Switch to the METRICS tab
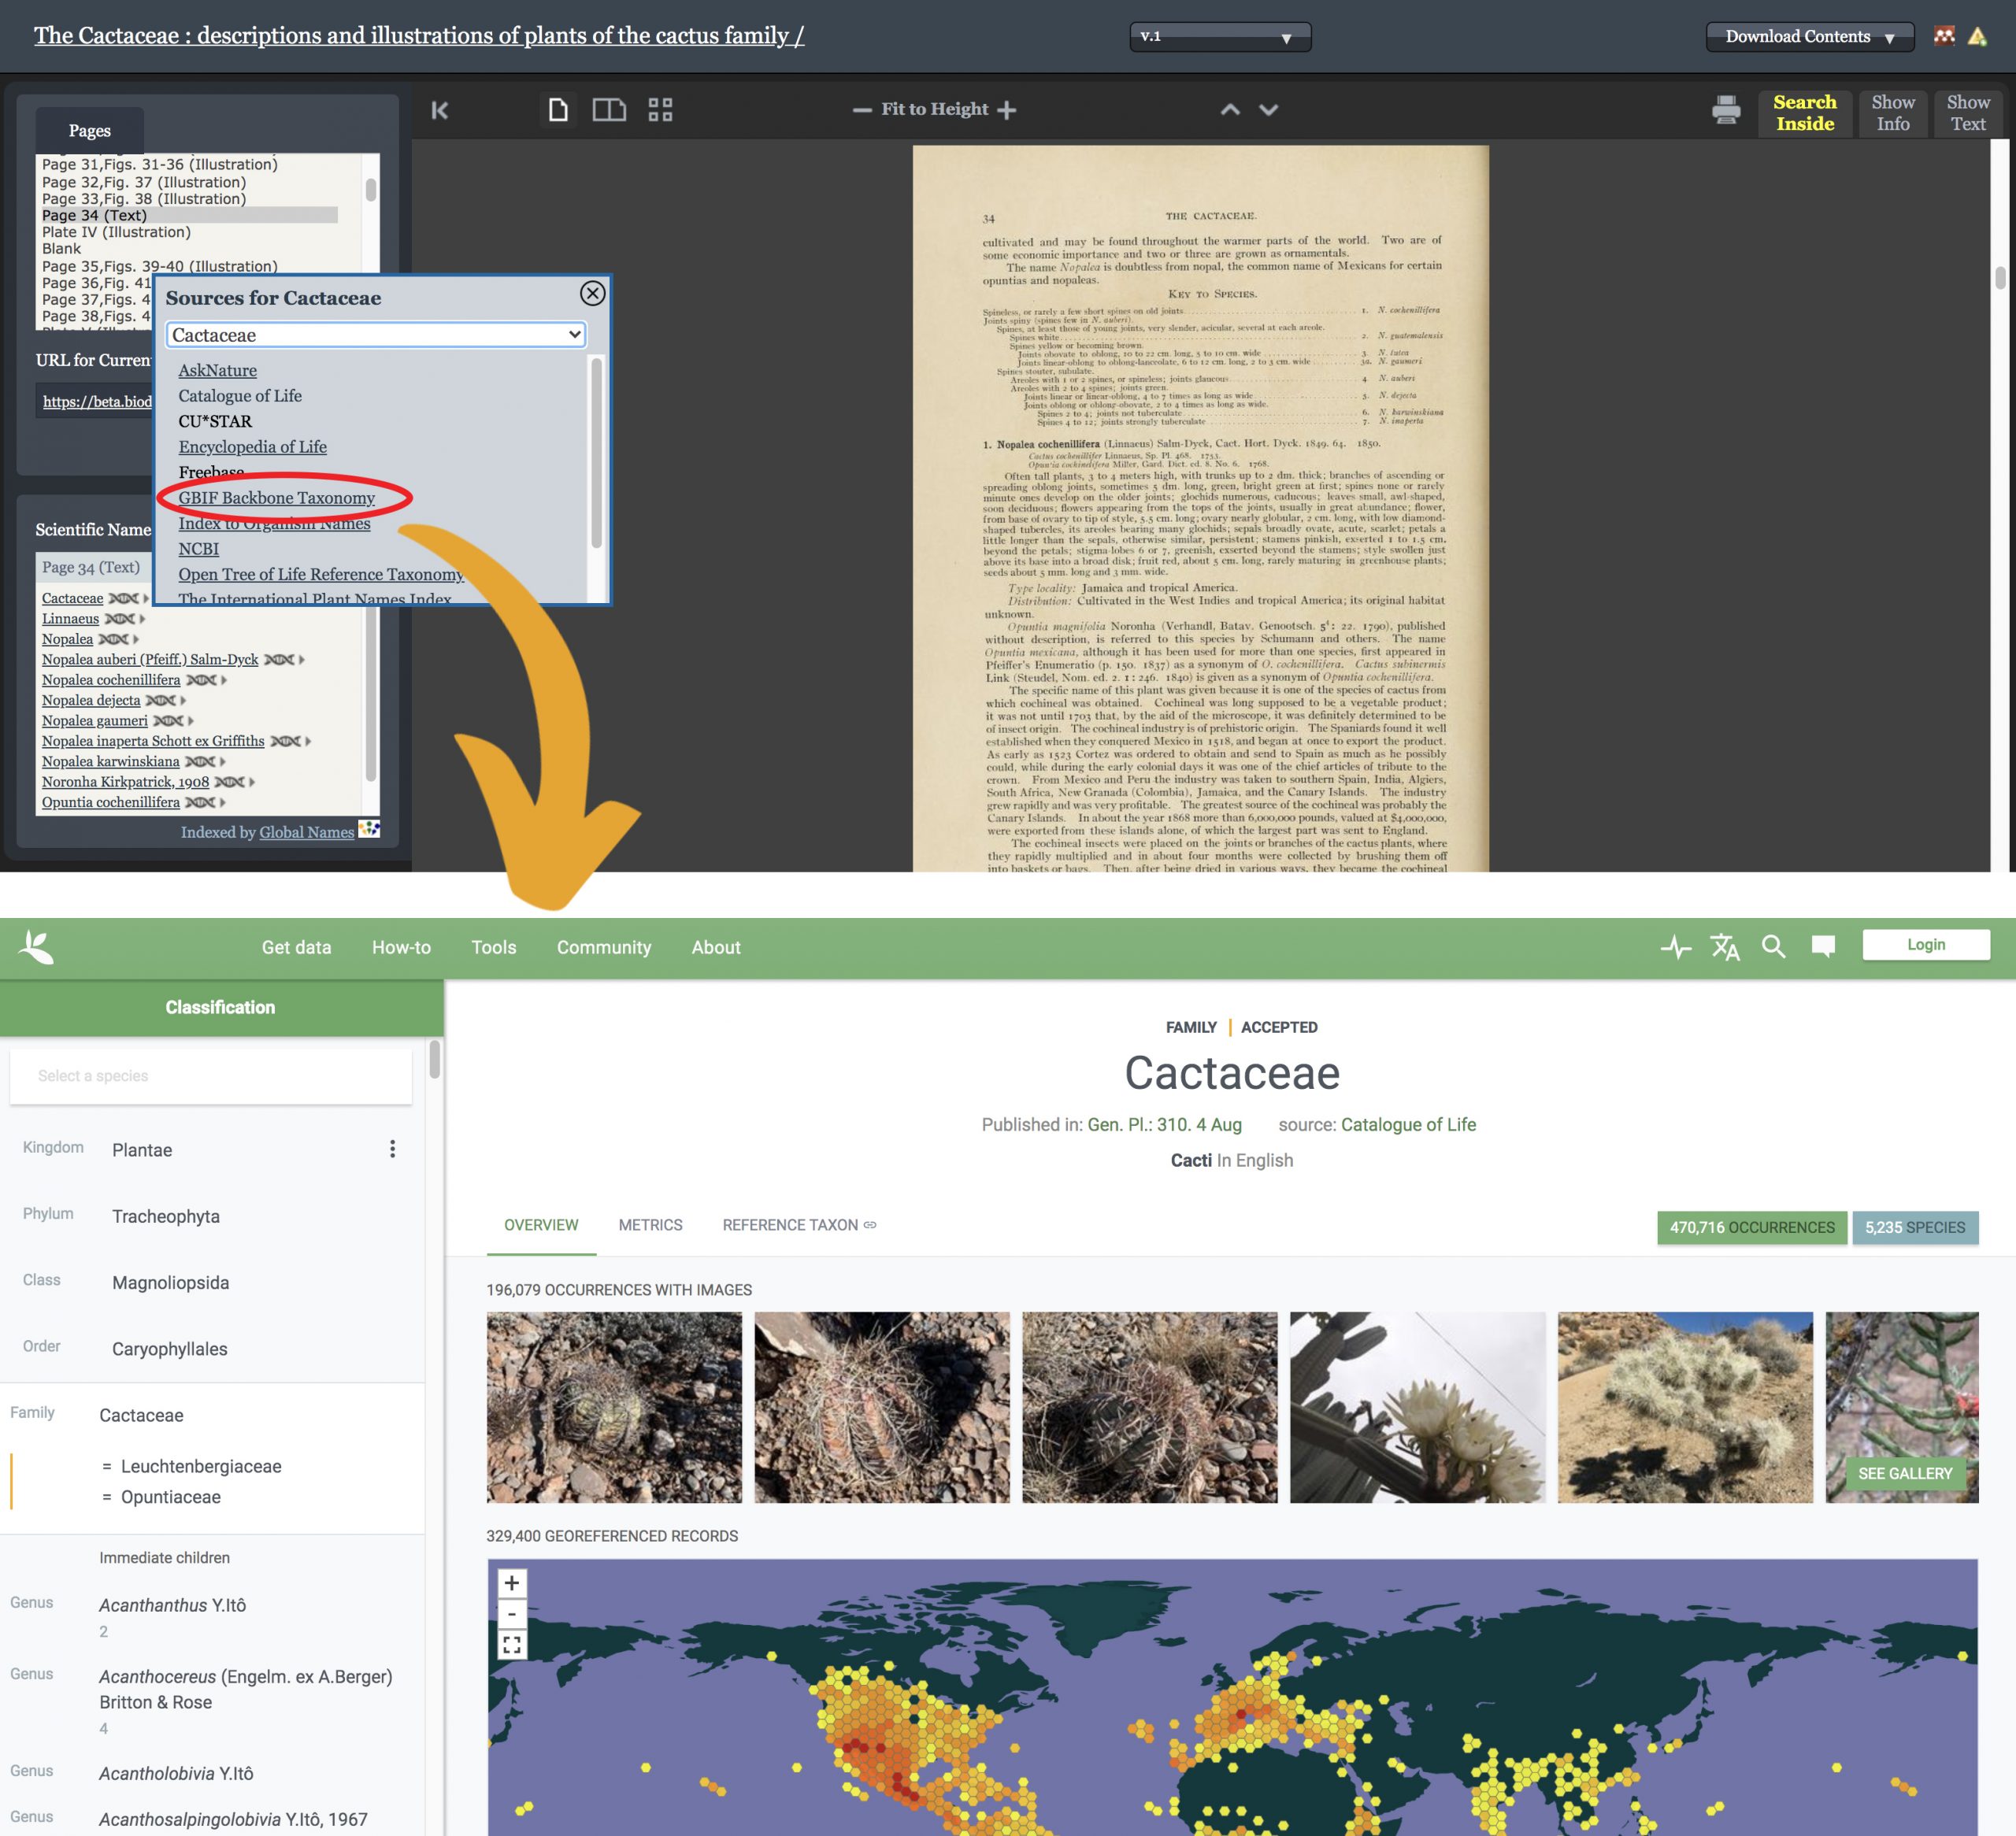This screenshot has width=2016, height=1836. [x=650, y=1225]
